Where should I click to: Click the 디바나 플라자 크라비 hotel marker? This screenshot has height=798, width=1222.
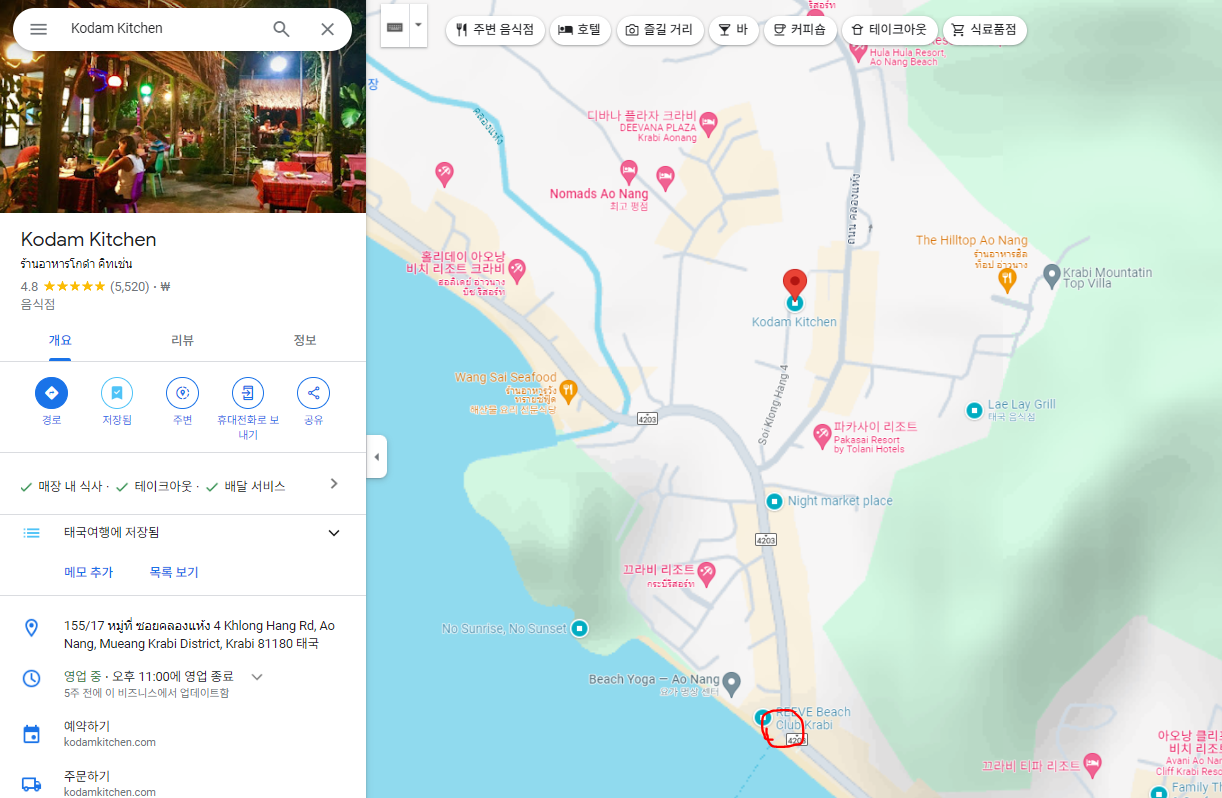pos(708,123)
